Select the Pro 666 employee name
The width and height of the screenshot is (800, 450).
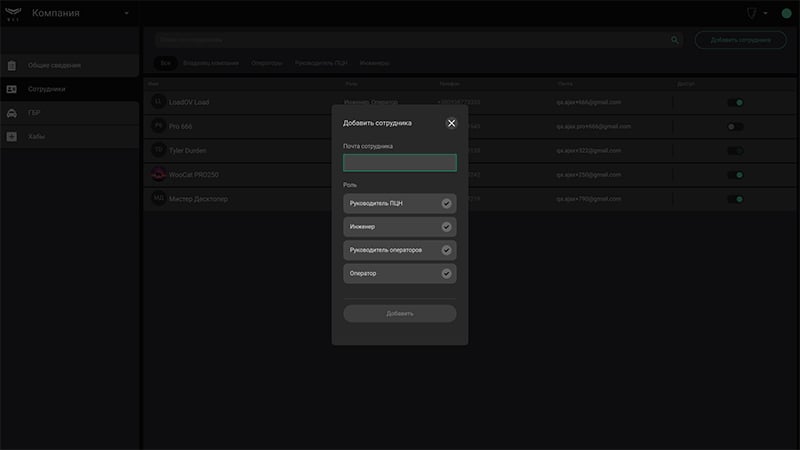click(x=181, y=126)
